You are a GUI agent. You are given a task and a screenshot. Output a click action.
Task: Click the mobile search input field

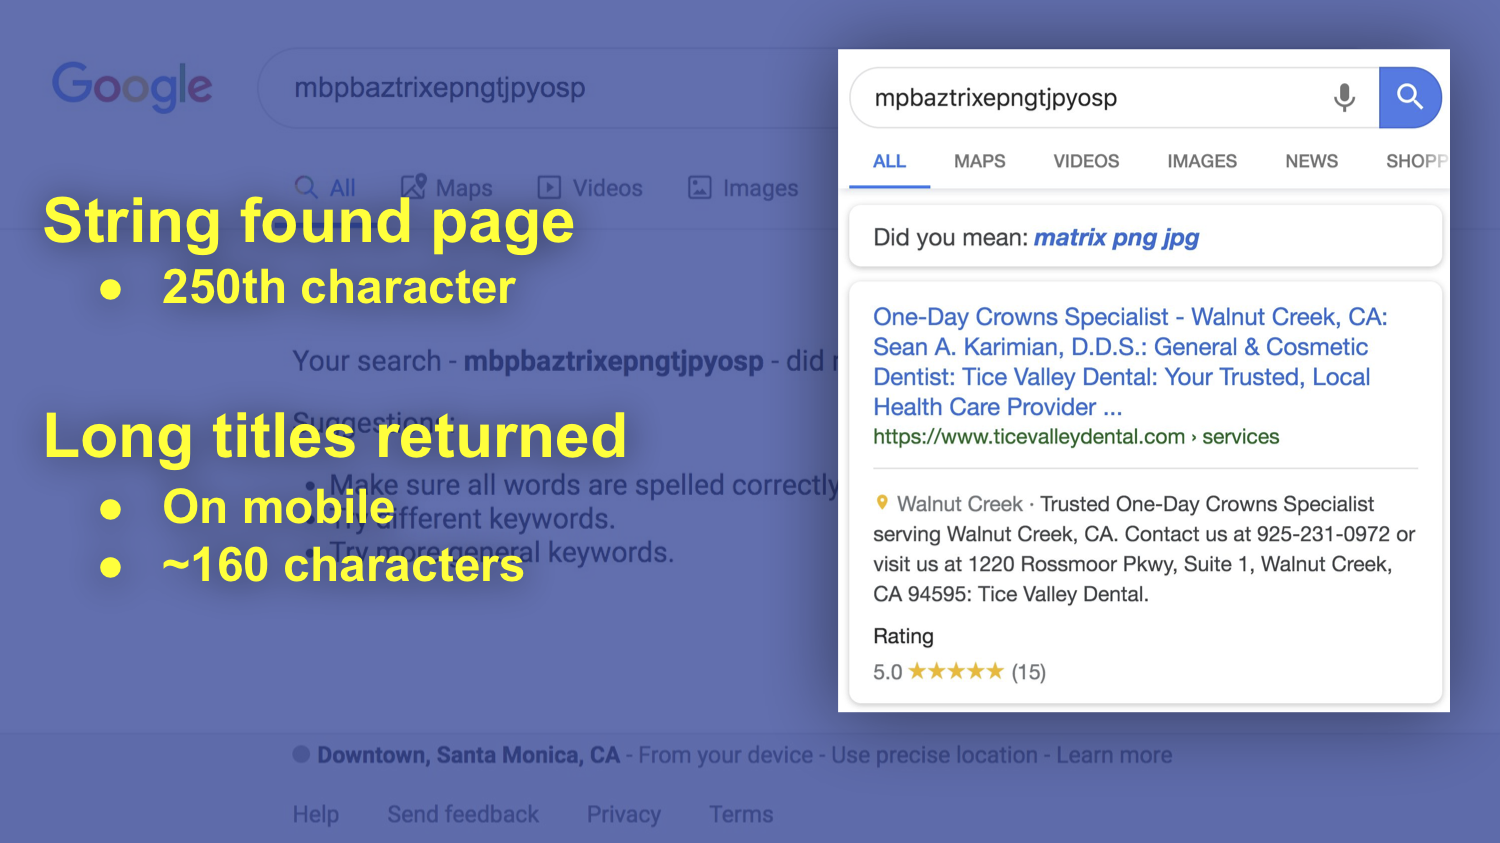1090,98
